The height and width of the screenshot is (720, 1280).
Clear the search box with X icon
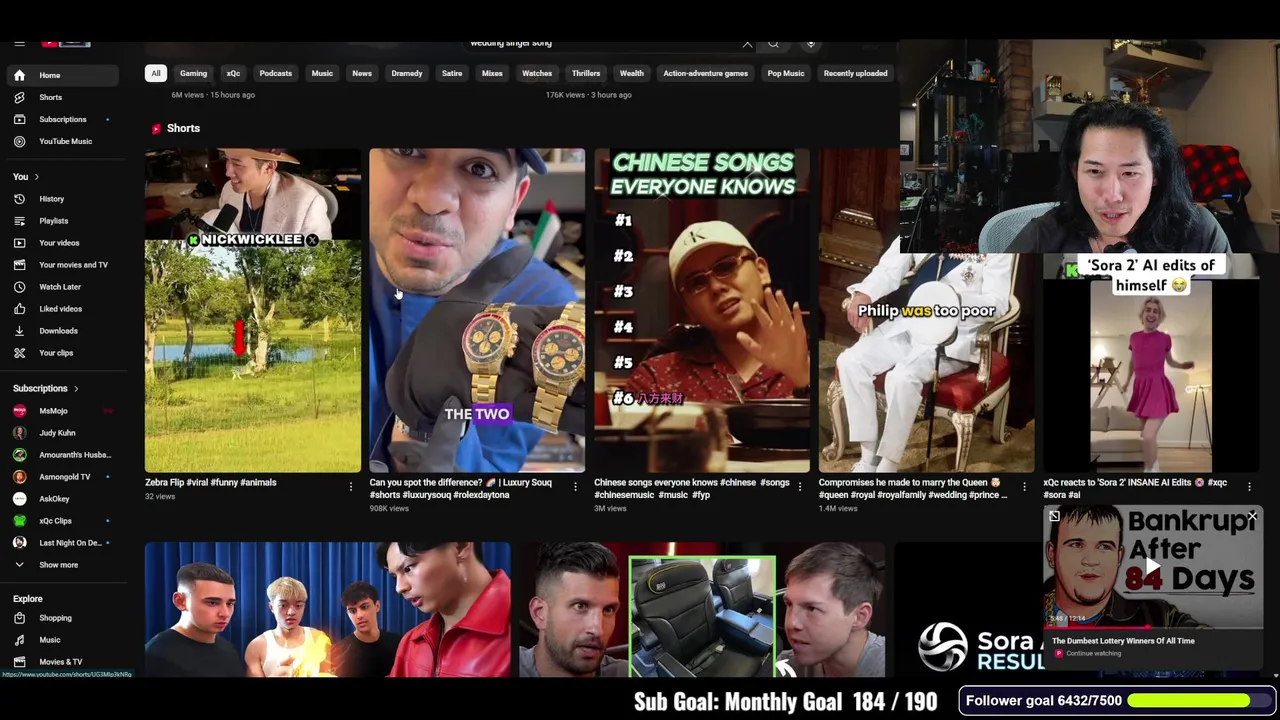pyautogui.click(x=747, y=44)
